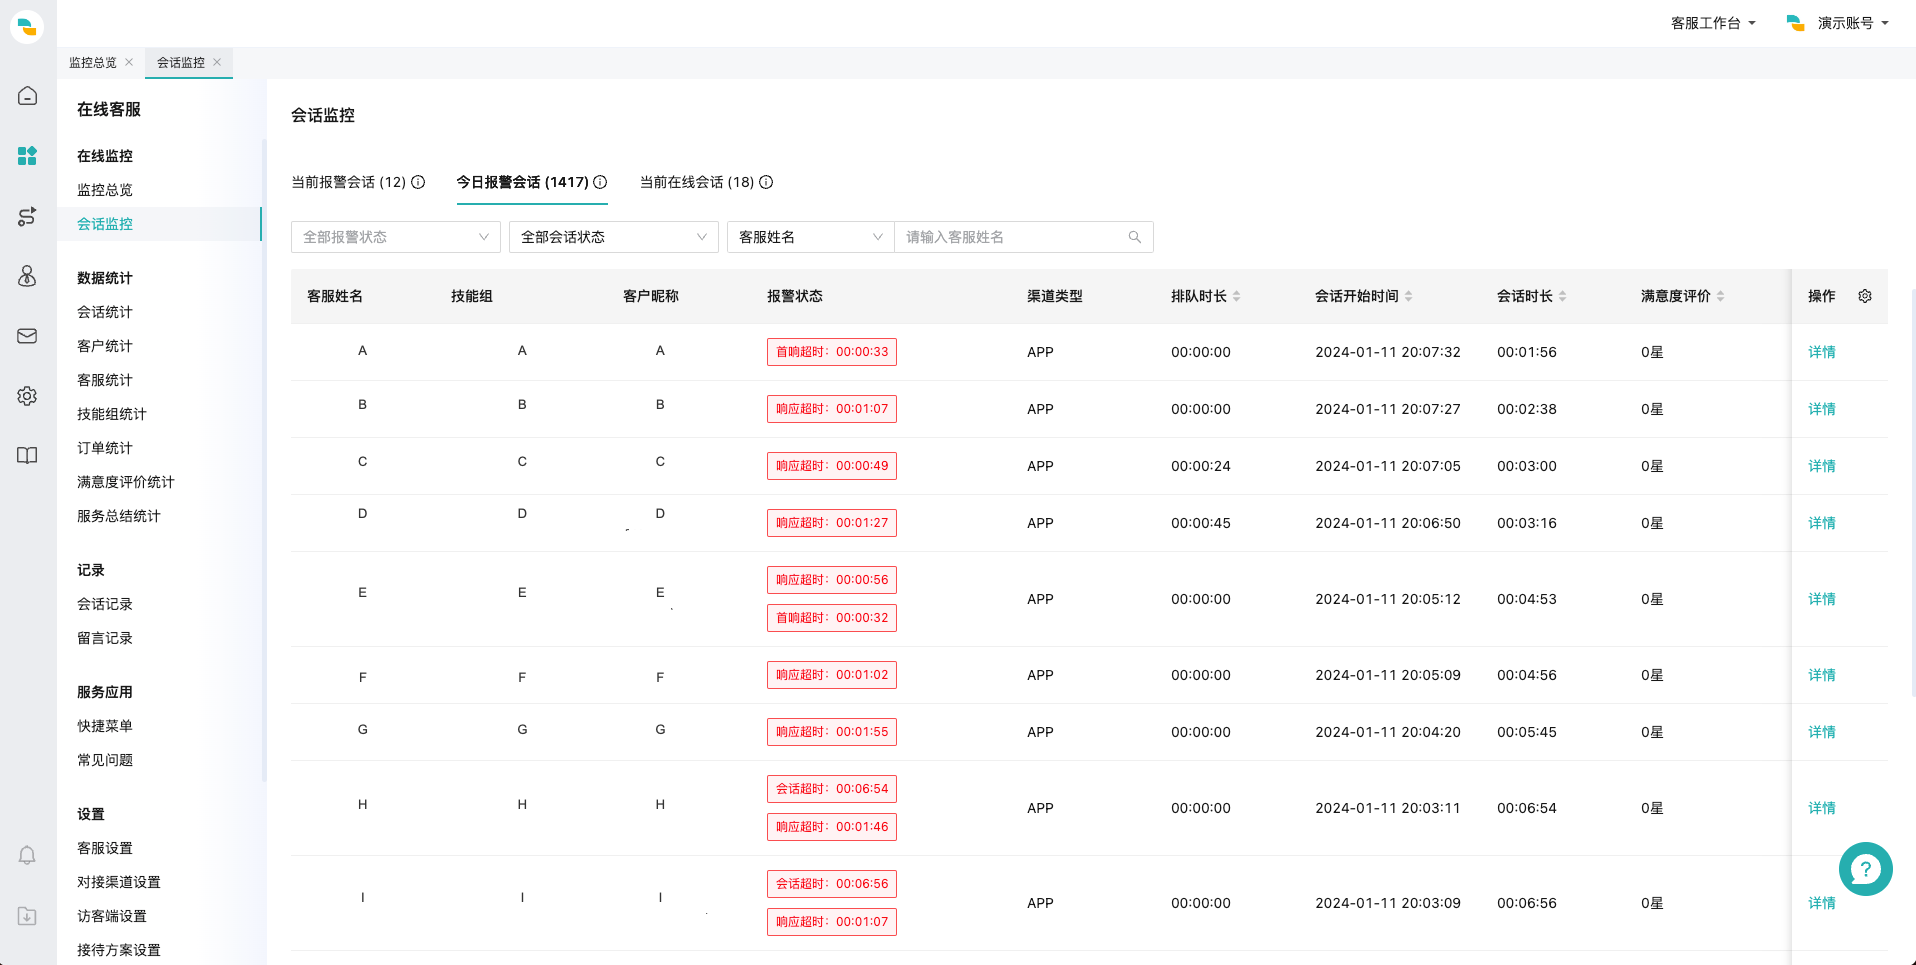This screenshot has width=1916, height=965.
Task: Open 会话监控 in sidebar
Action: [105, 224]
